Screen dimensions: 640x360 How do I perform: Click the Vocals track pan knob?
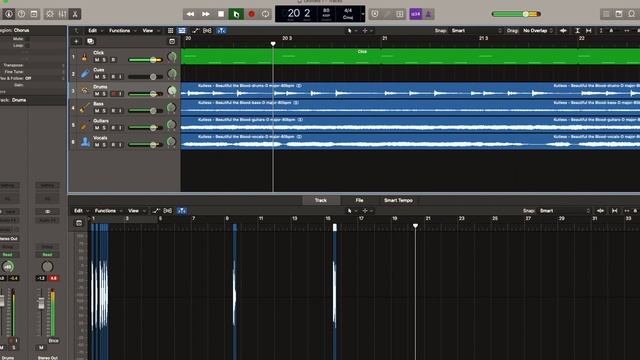[171, 142]
